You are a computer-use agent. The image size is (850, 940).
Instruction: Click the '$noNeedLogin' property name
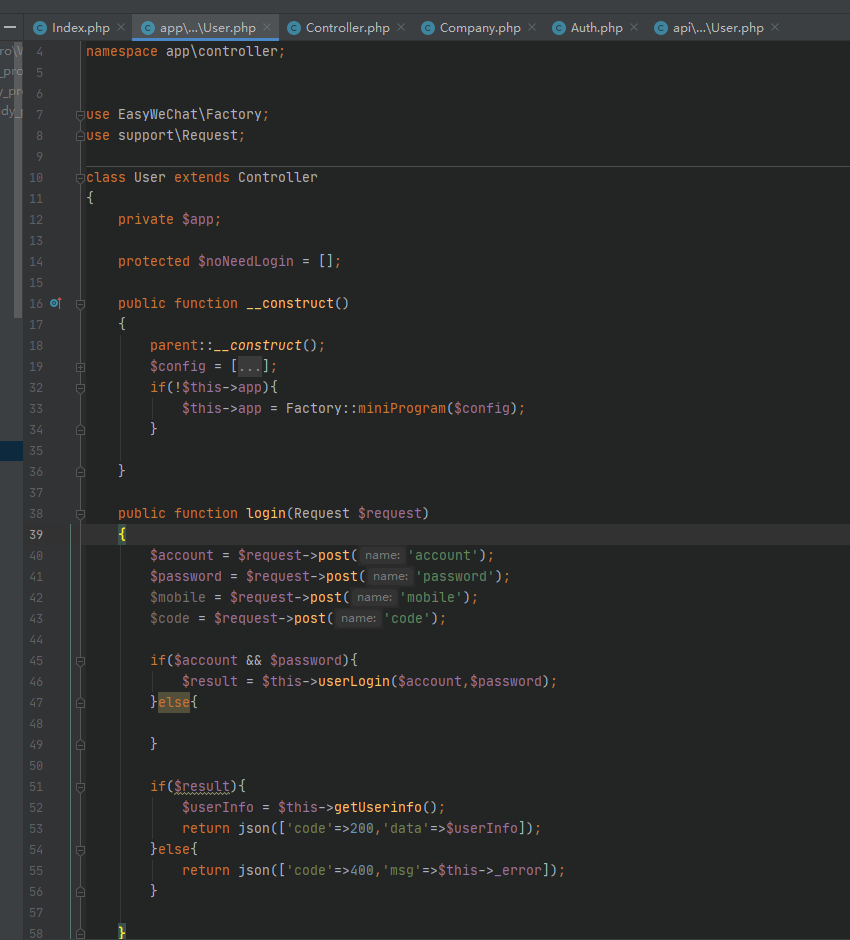(246, 261)
